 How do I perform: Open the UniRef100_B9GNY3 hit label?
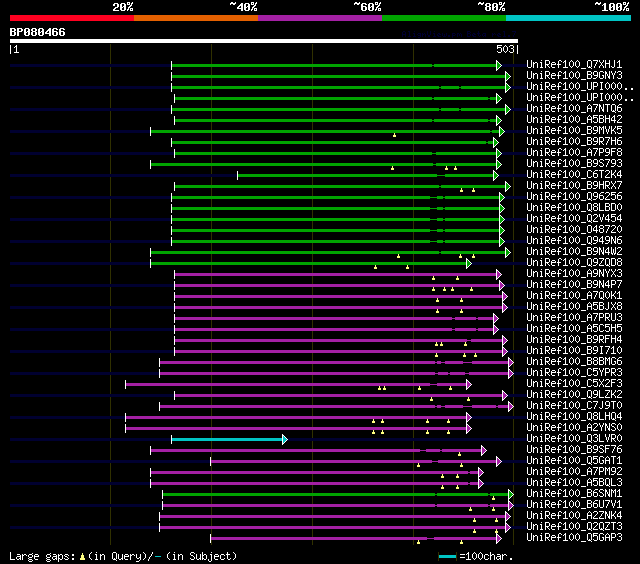point(574,75)
